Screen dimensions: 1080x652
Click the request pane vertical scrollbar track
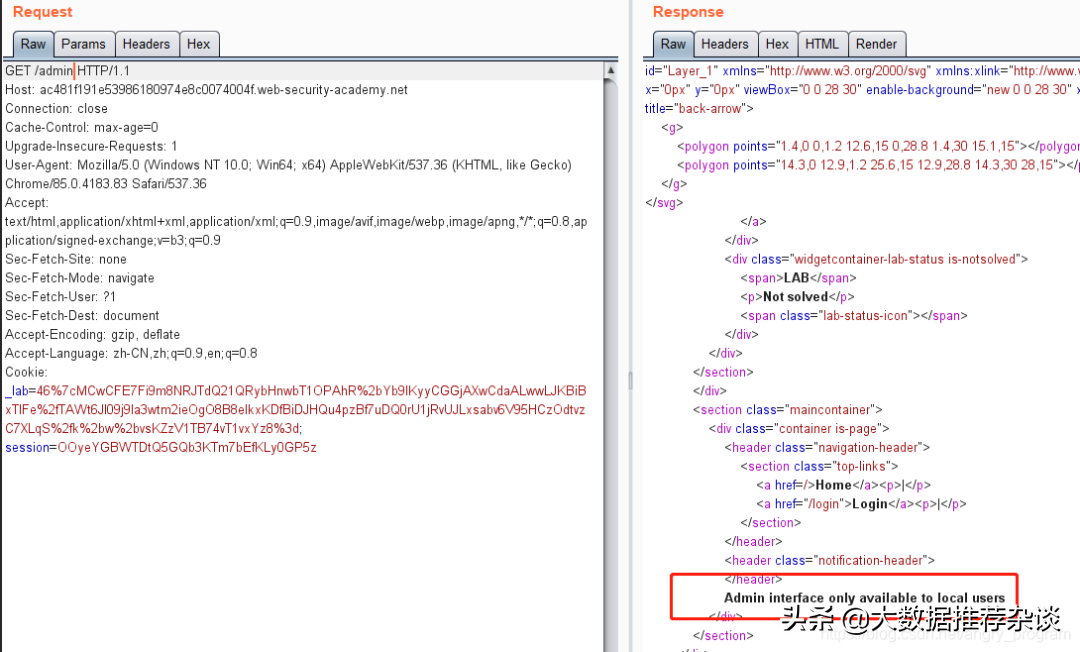(x=610, y=365)
